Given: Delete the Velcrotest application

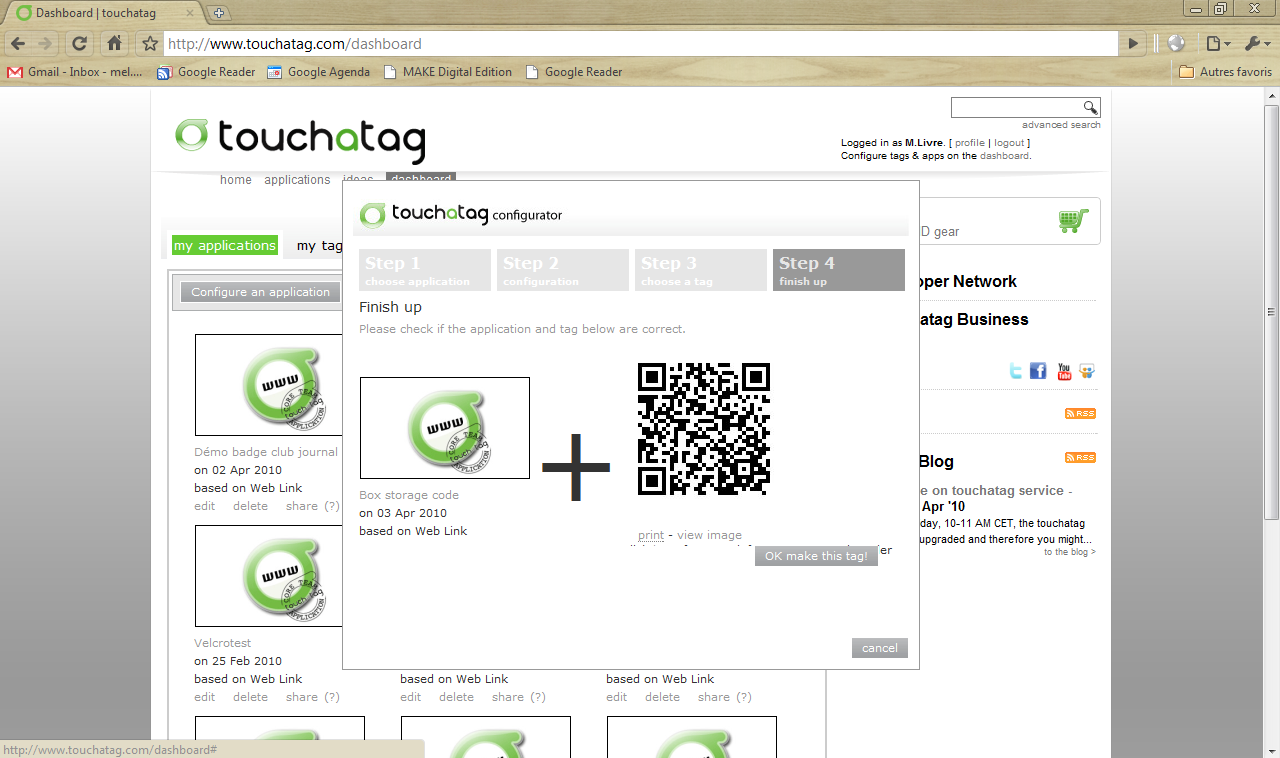Looking at the screenshot, I should coord(251,697).
